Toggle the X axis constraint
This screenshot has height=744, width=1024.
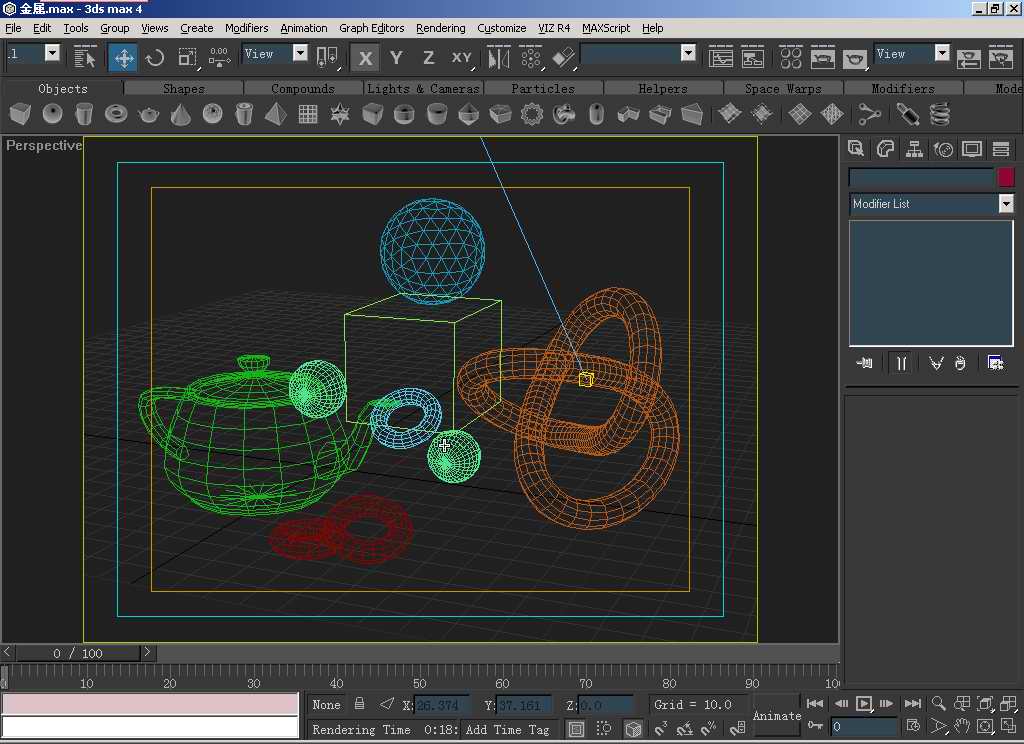365,58
